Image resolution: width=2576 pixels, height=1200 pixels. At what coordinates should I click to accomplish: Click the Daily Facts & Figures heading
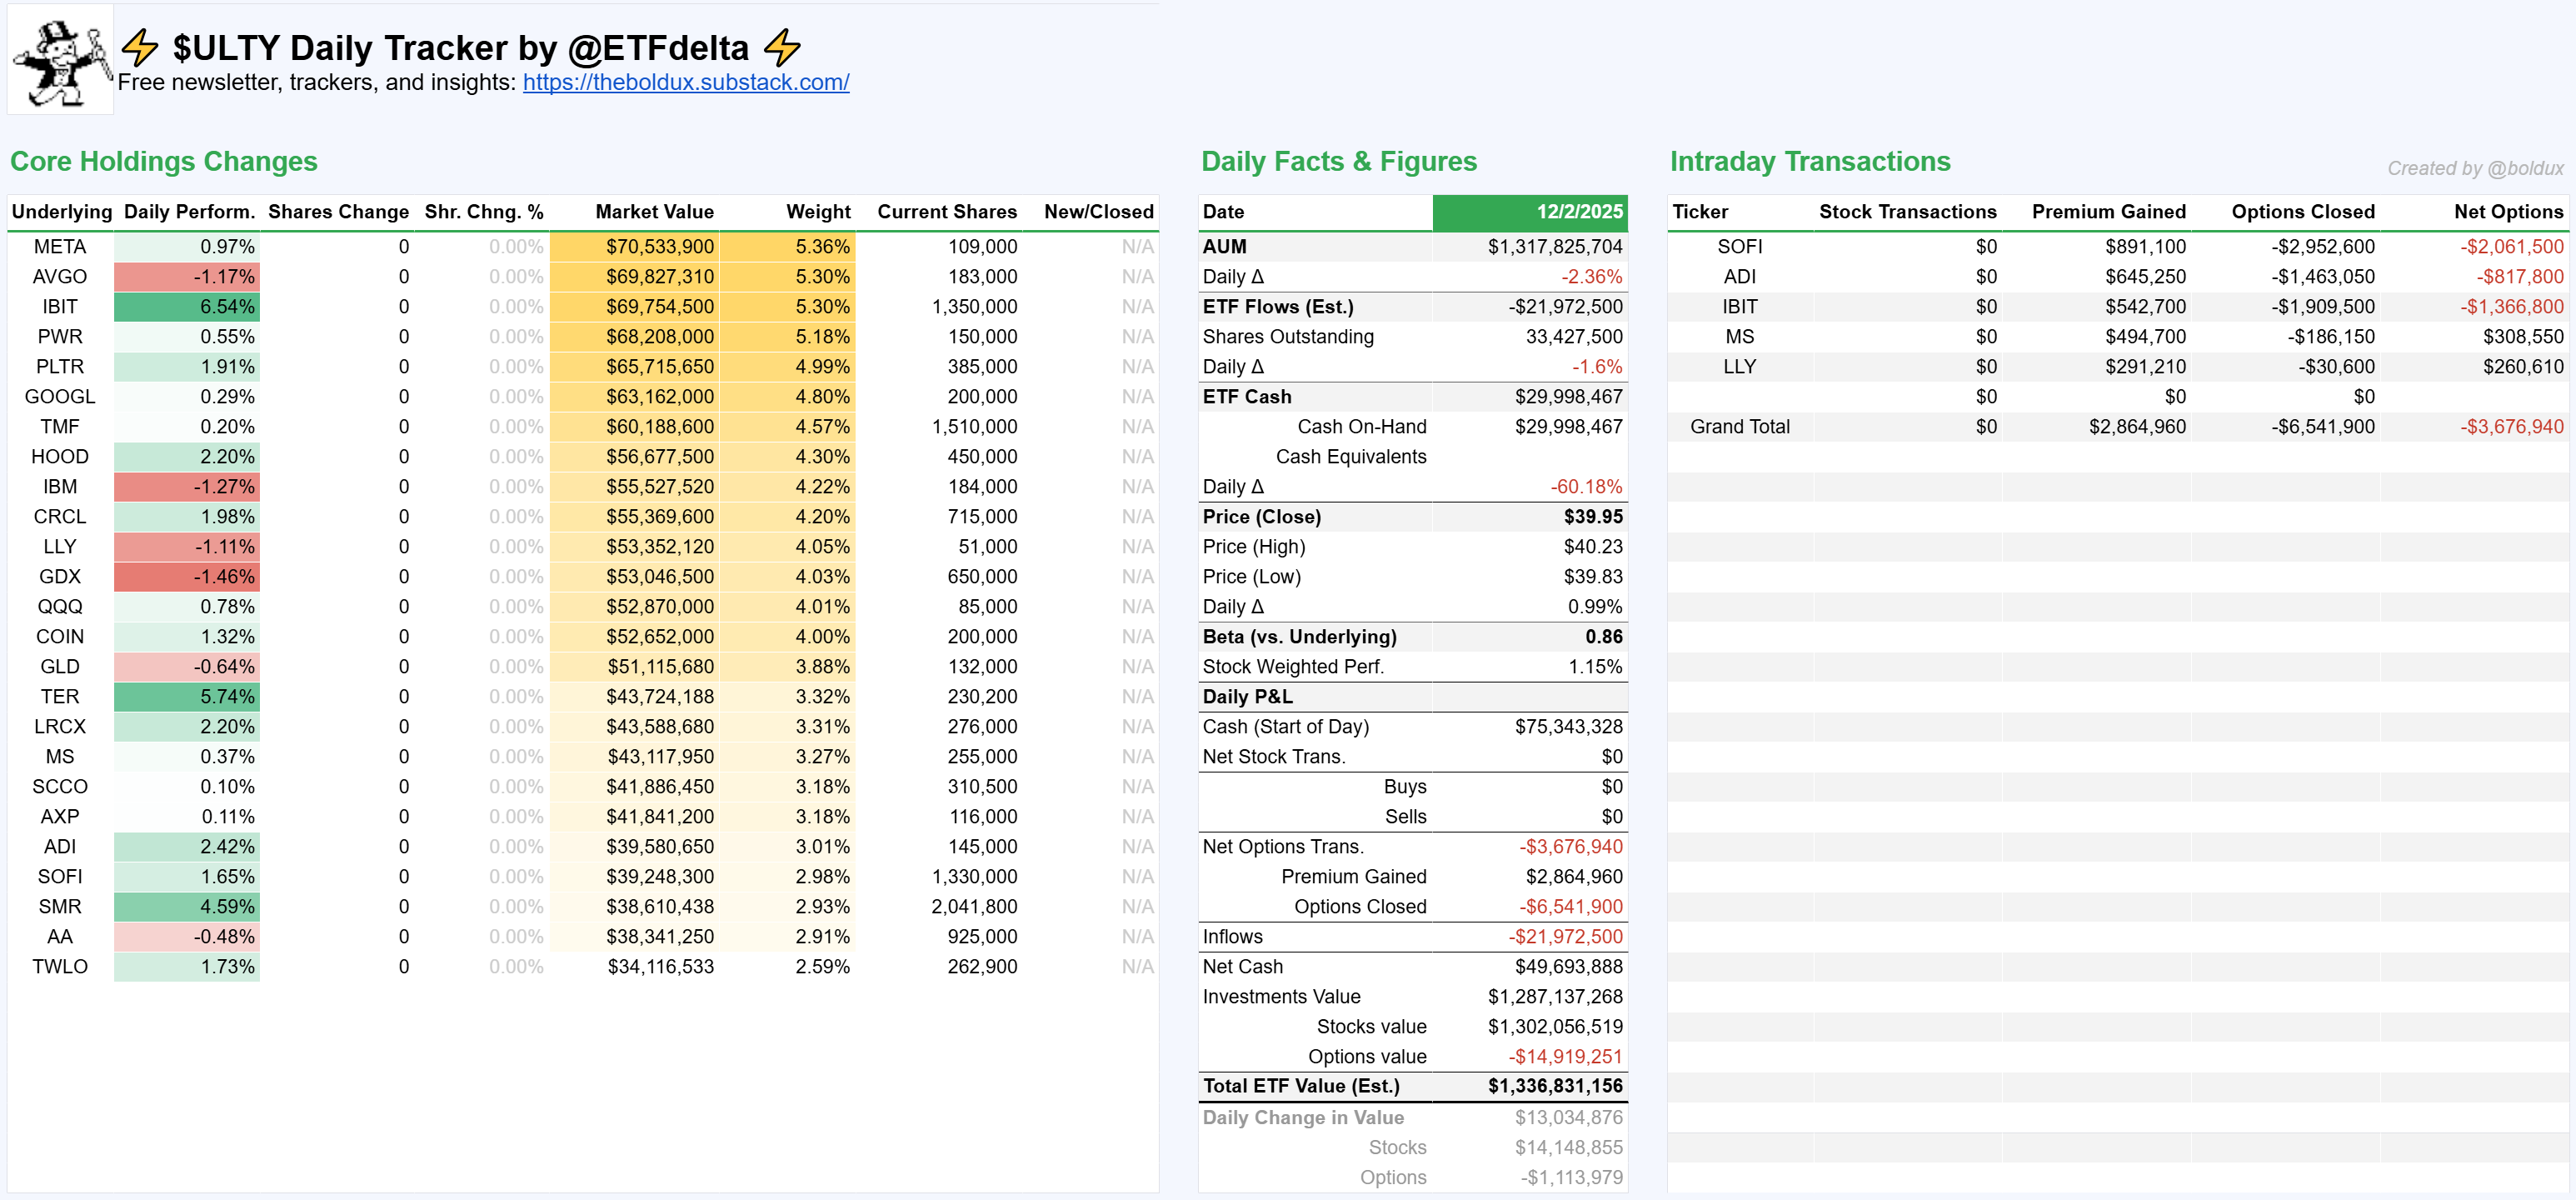pyautogui.click(x=1338, y=161)
